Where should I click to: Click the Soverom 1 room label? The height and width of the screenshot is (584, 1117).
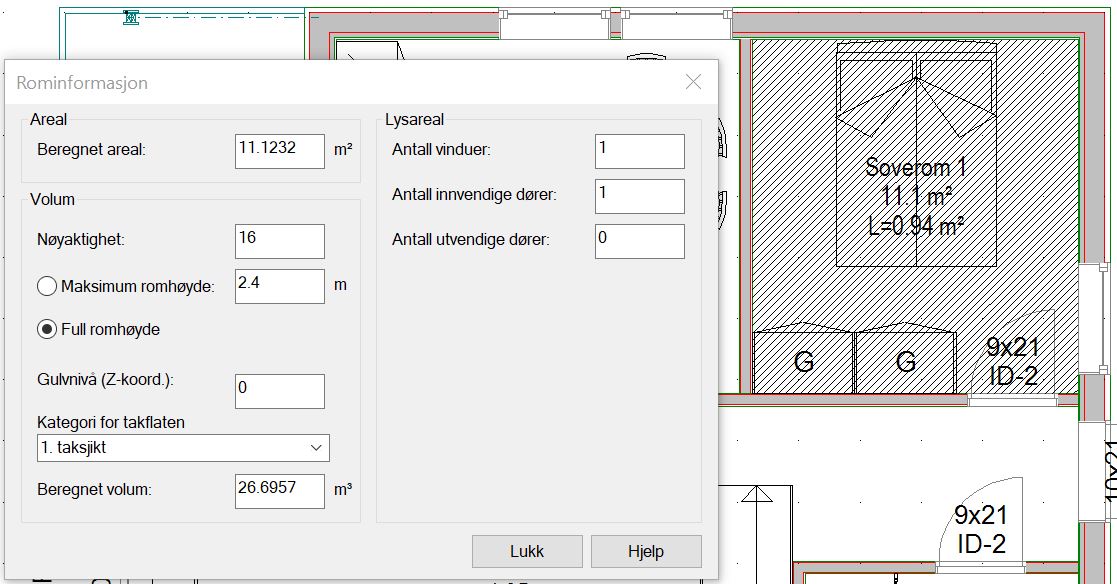[x=916, y=167]
